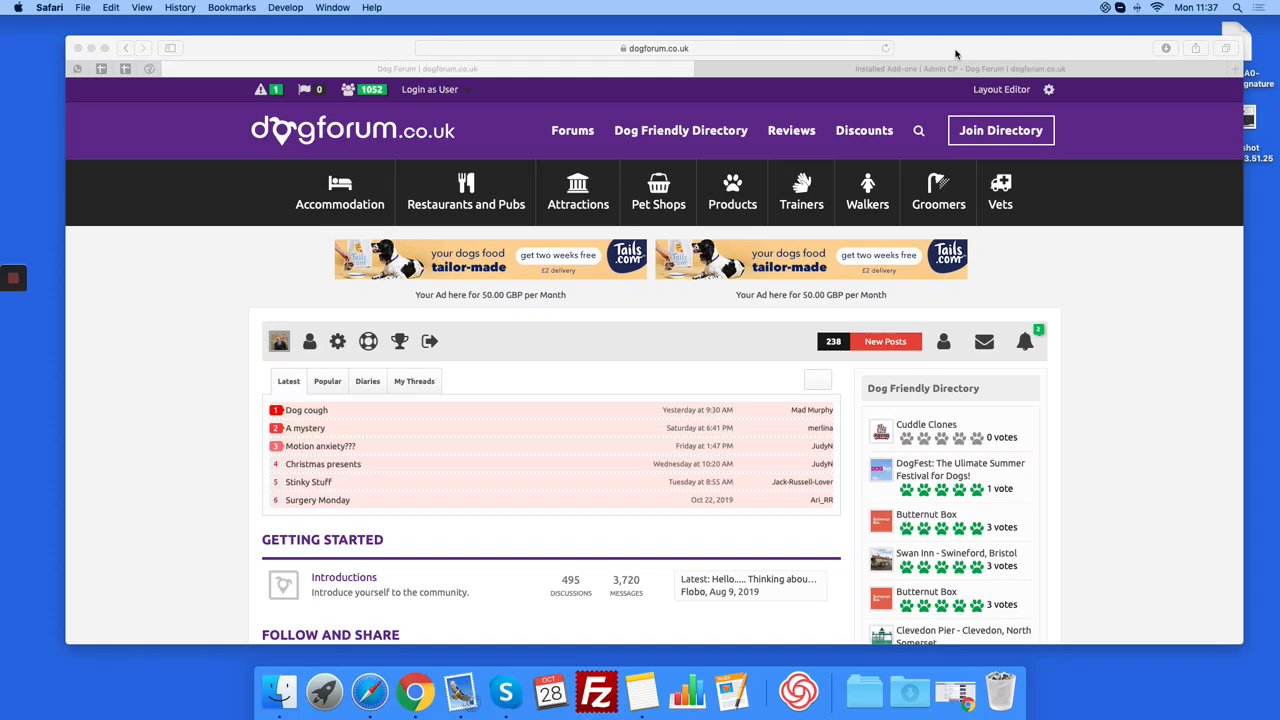Click the reports flag icon in admin bar
Screen dimensions: 1280x720
point(304,89)
